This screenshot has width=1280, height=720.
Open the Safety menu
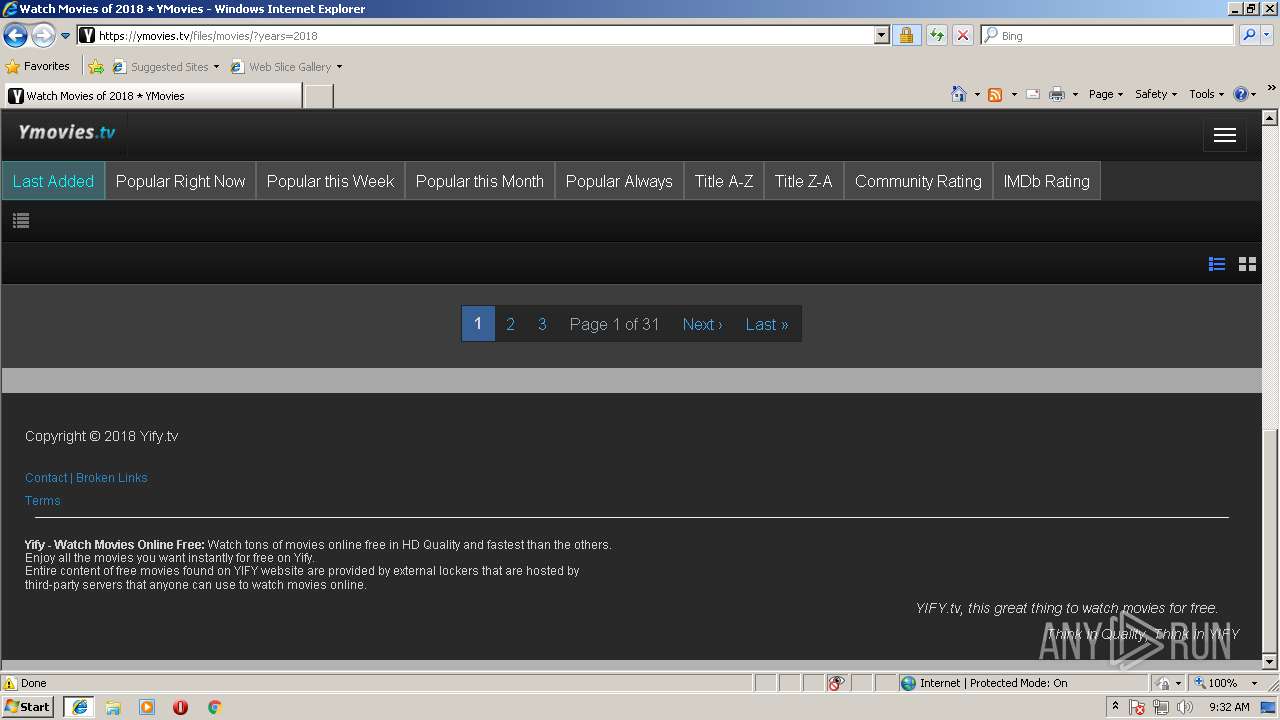1156,94
